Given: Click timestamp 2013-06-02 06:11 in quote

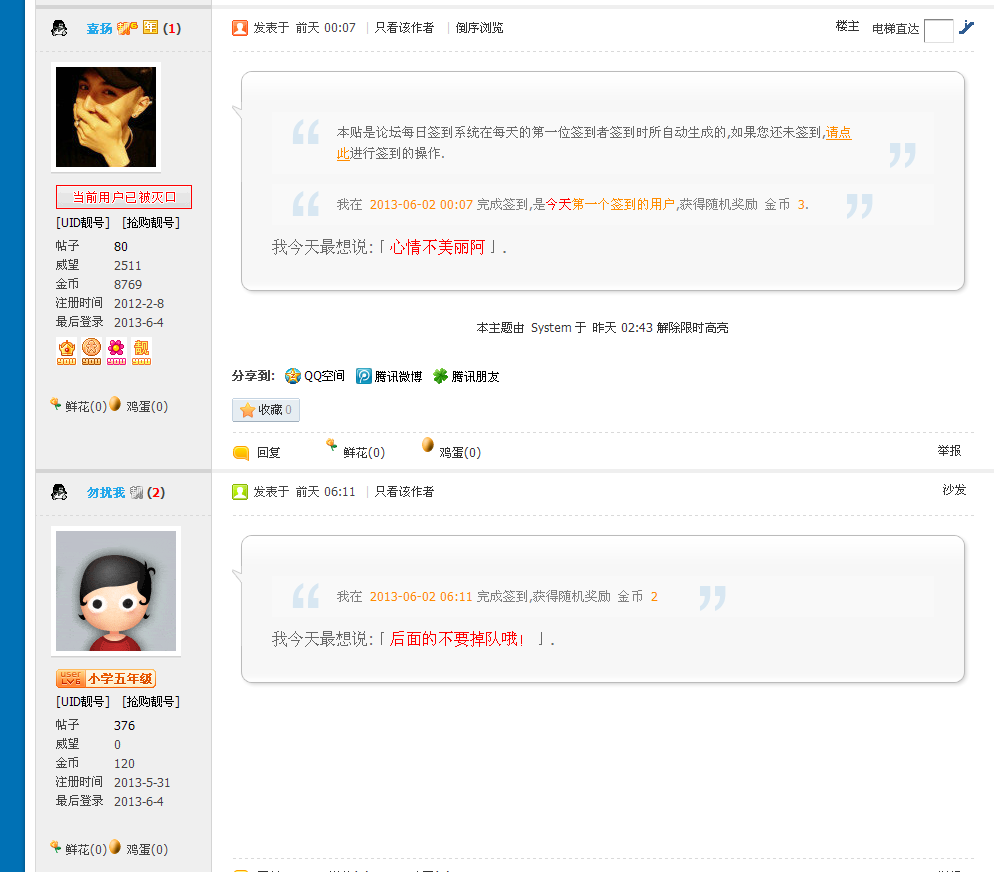Looking at the screenshot, I should pyautogui.click(x=421, y=596).
